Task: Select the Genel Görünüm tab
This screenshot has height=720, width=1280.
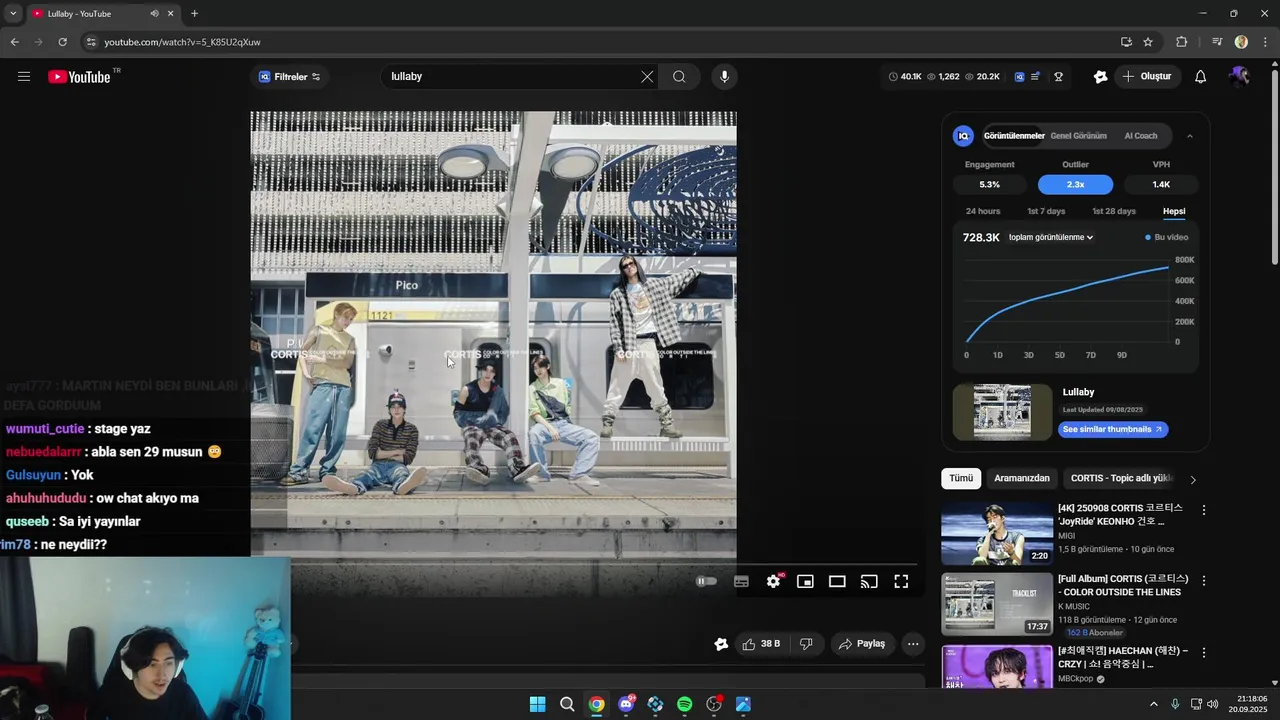Action: [1078, 136]
